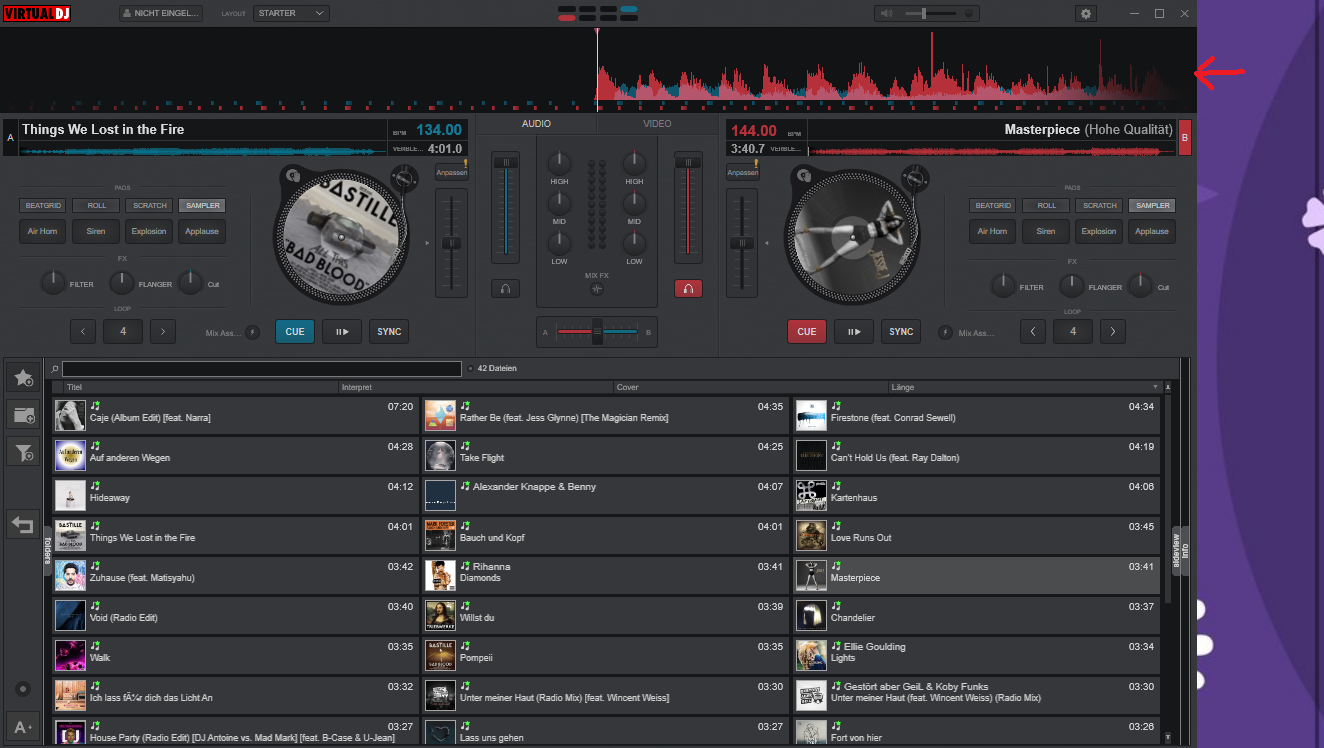Select deck B SAMPLER pad mode
The image size is (1324, 748).
[x=1152, y=205]
